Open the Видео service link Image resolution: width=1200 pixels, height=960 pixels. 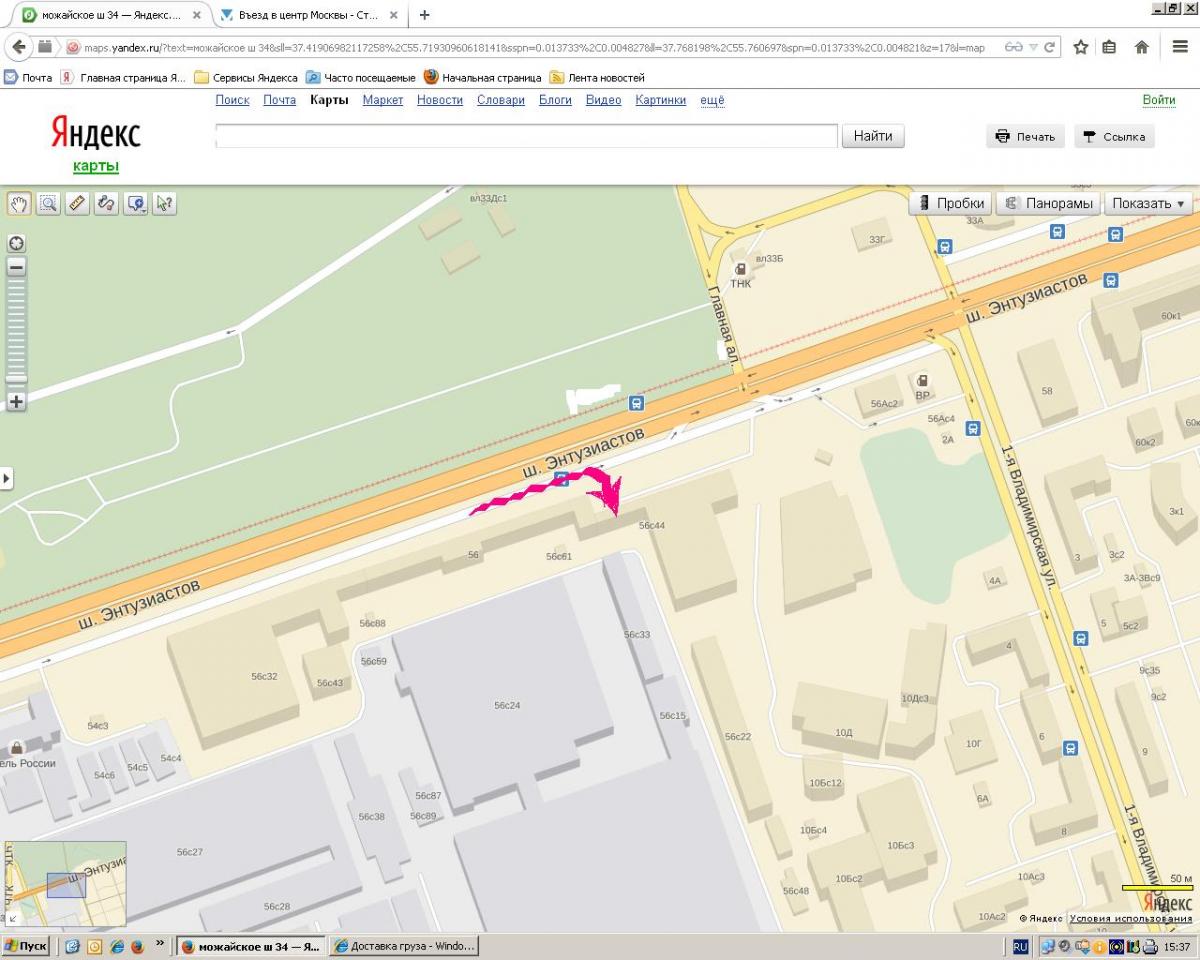coord(603,100)
